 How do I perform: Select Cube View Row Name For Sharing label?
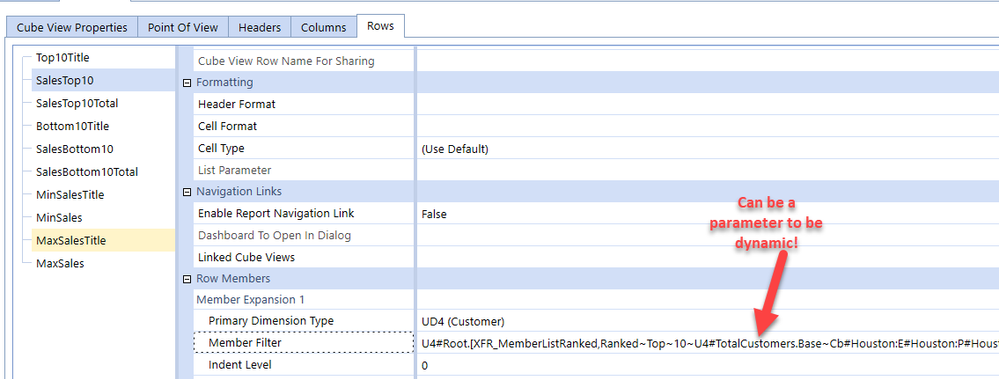tap(286, 61)
